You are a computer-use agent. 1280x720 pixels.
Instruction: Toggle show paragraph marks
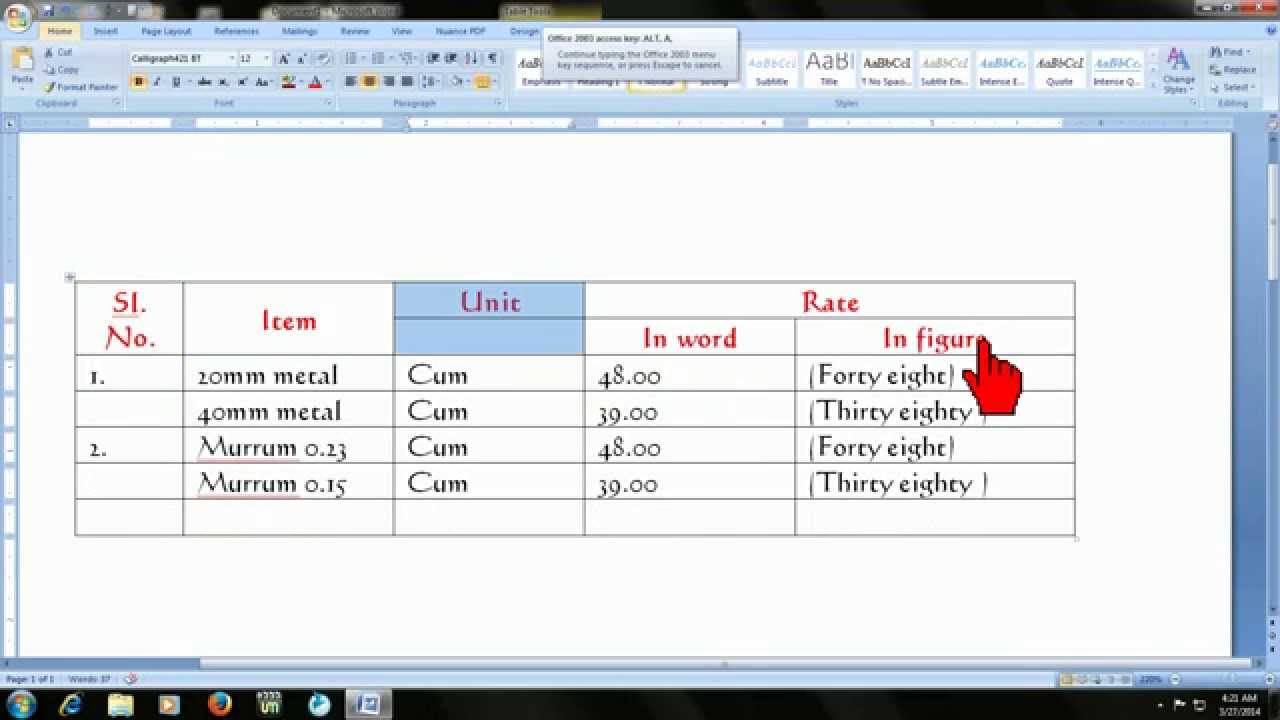coord(492,59)
